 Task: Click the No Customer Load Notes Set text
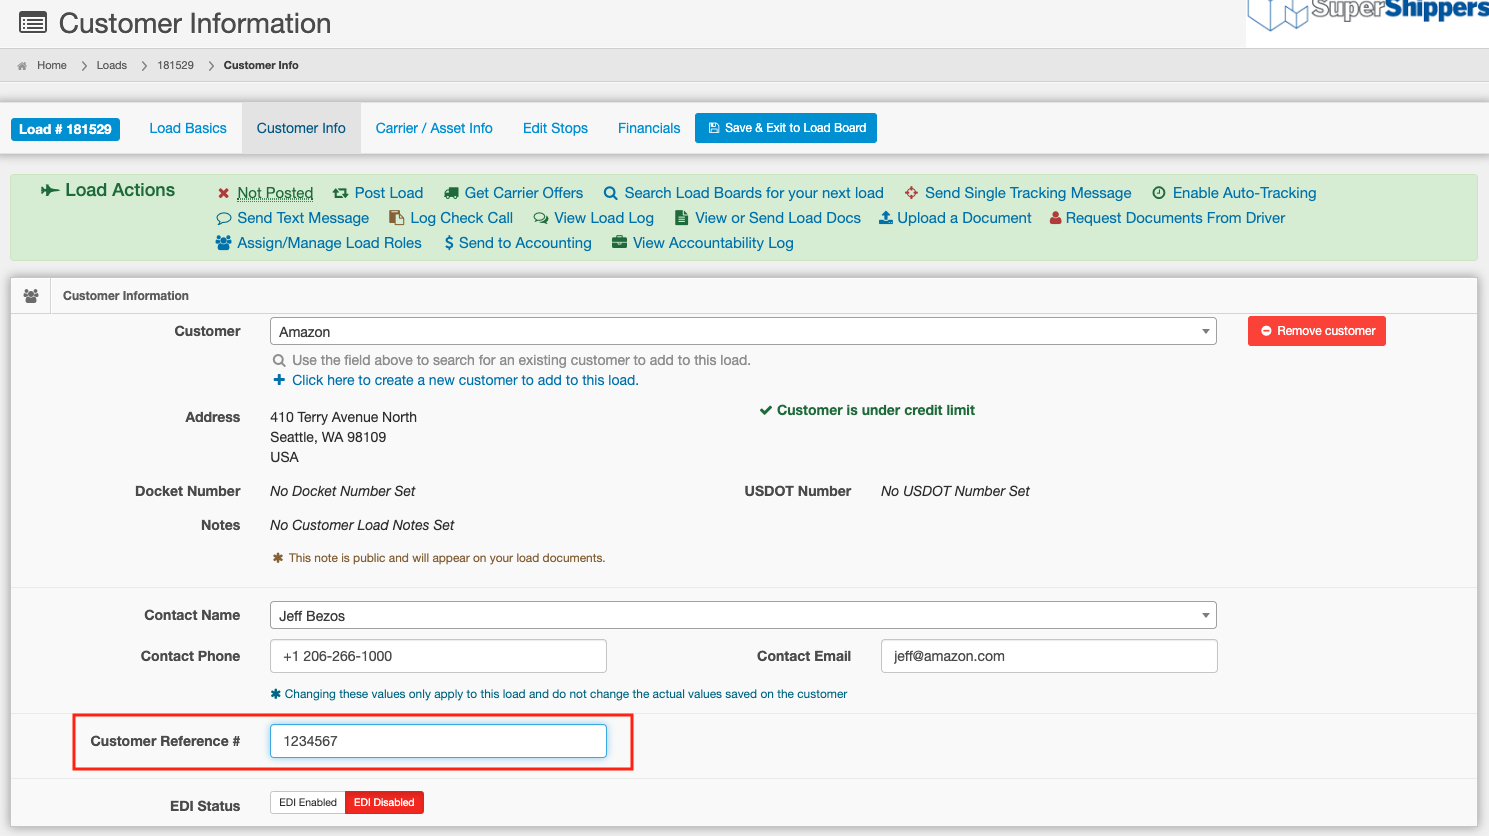click(x=362, y=525)
